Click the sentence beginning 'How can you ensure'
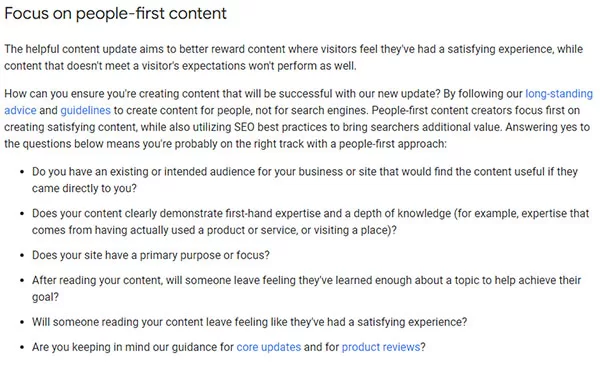This screenshot has height=369, width=600. click(222, 94)
